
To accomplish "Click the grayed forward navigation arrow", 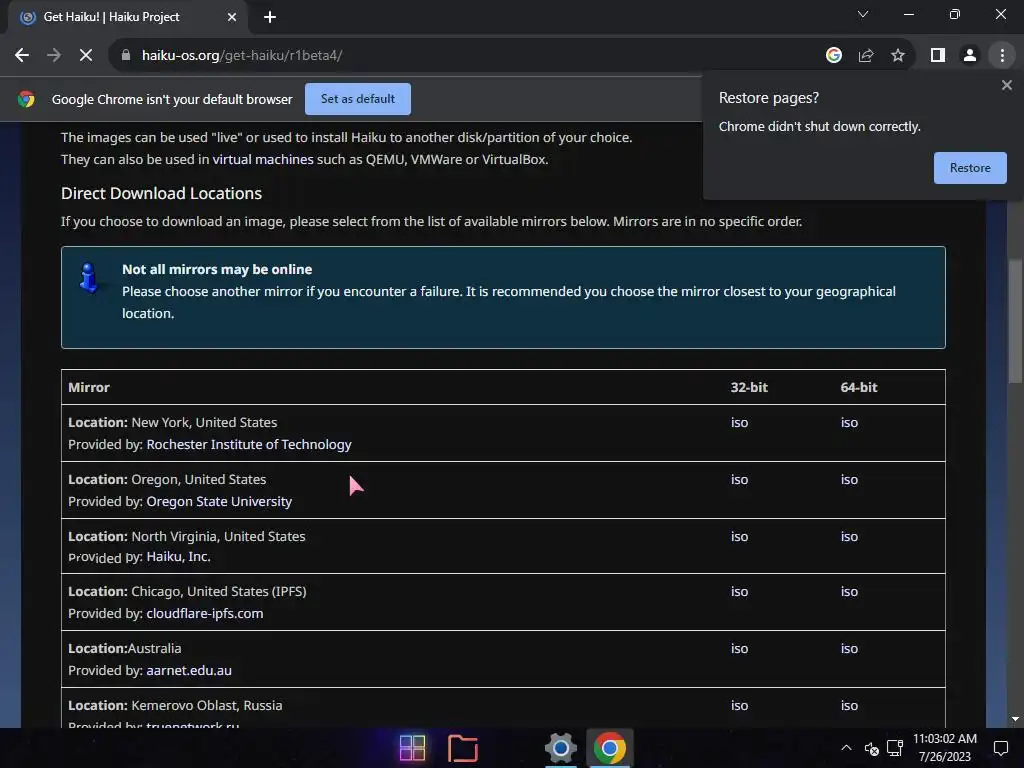I will pyautogui.click(x=54, y=56).
